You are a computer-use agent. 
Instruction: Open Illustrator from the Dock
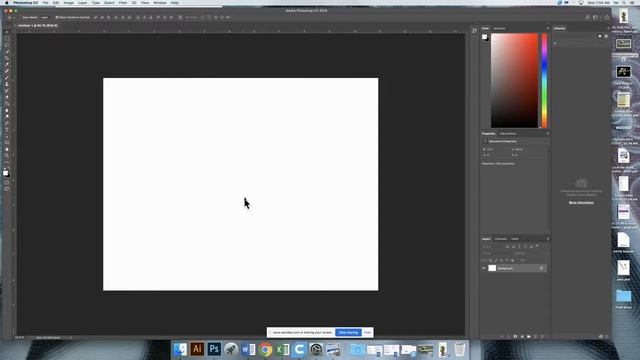tap(197, 349)
